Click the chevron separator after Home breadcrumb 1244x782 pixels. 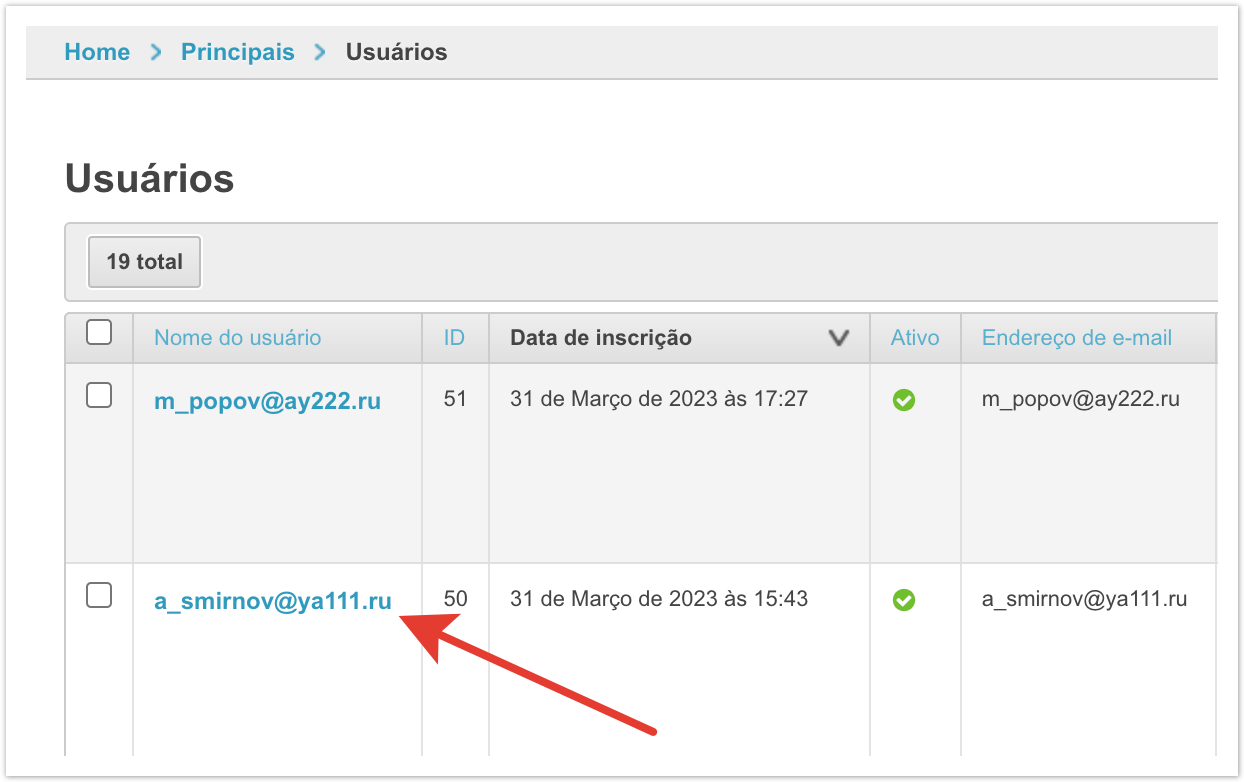(156, 52)
